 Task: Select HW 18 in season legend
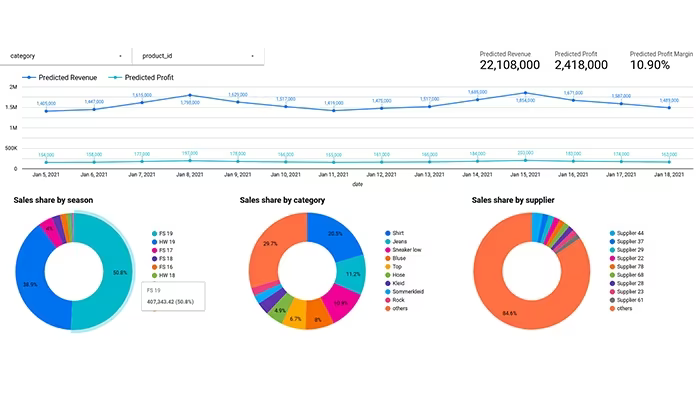click(163, 275)
